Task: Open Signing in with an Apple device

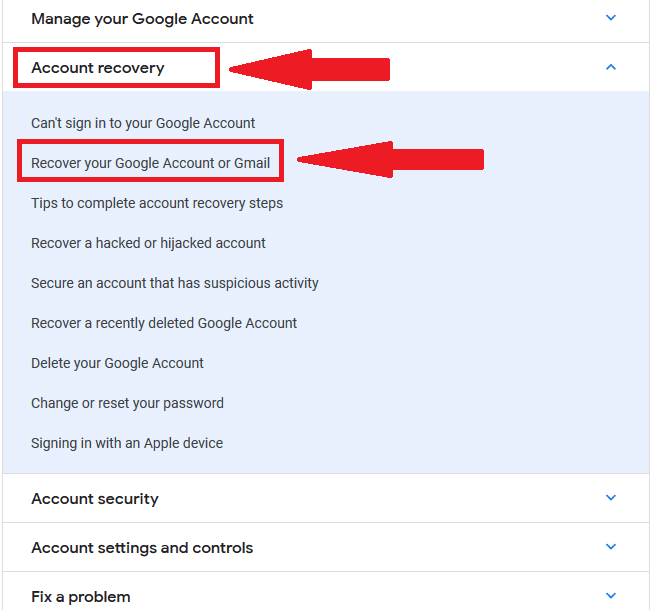Action: 127,443
